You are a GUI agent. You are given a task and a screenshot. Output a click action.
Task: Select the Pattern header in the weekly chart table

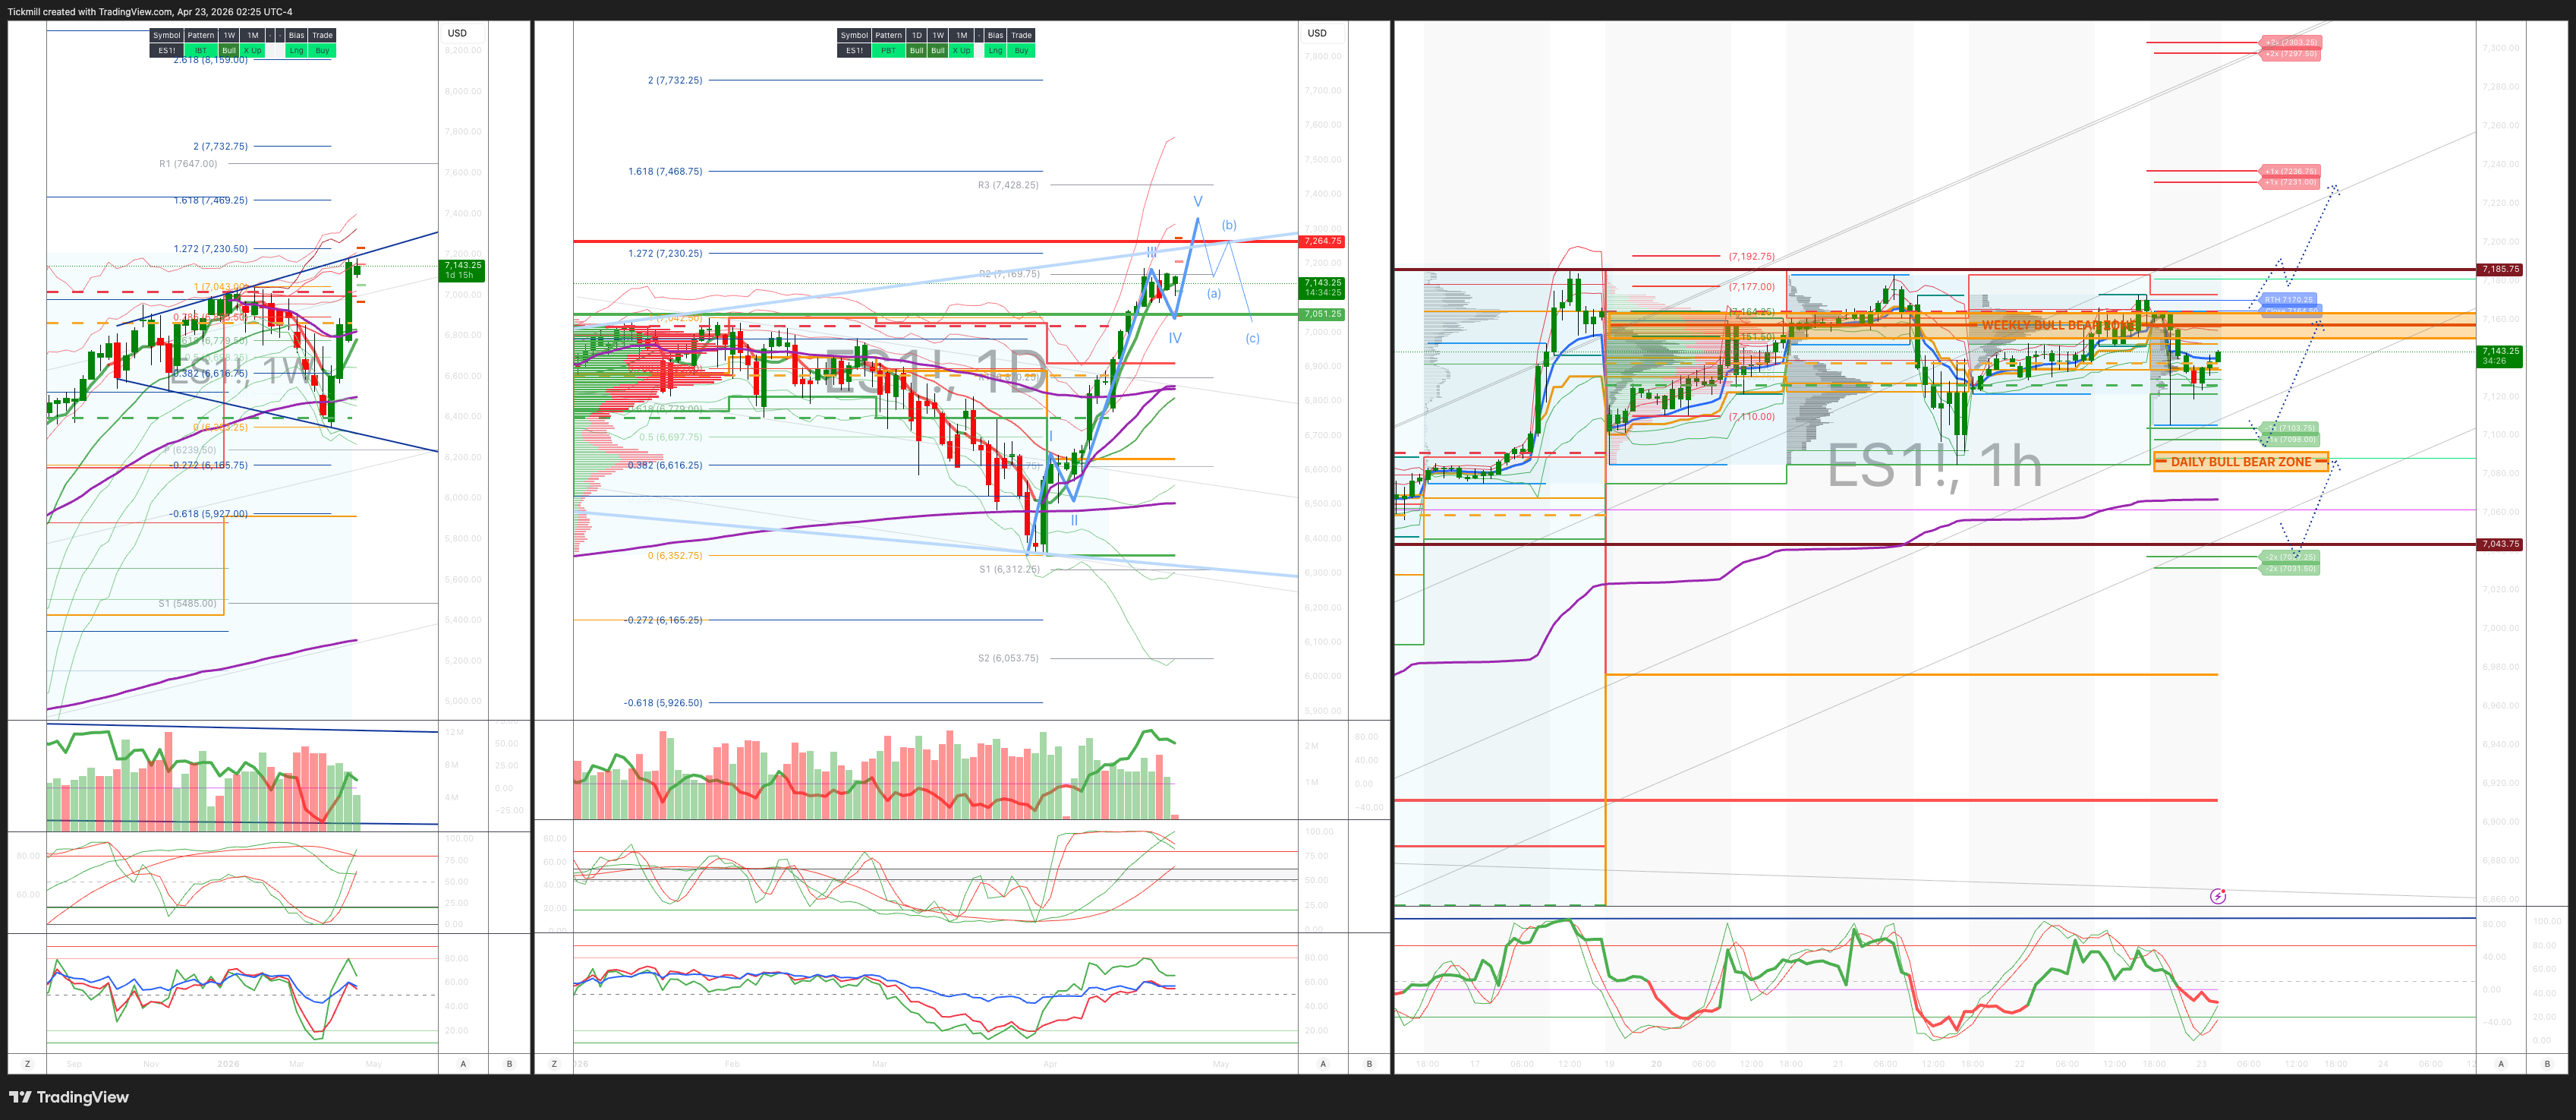[201, 35]
